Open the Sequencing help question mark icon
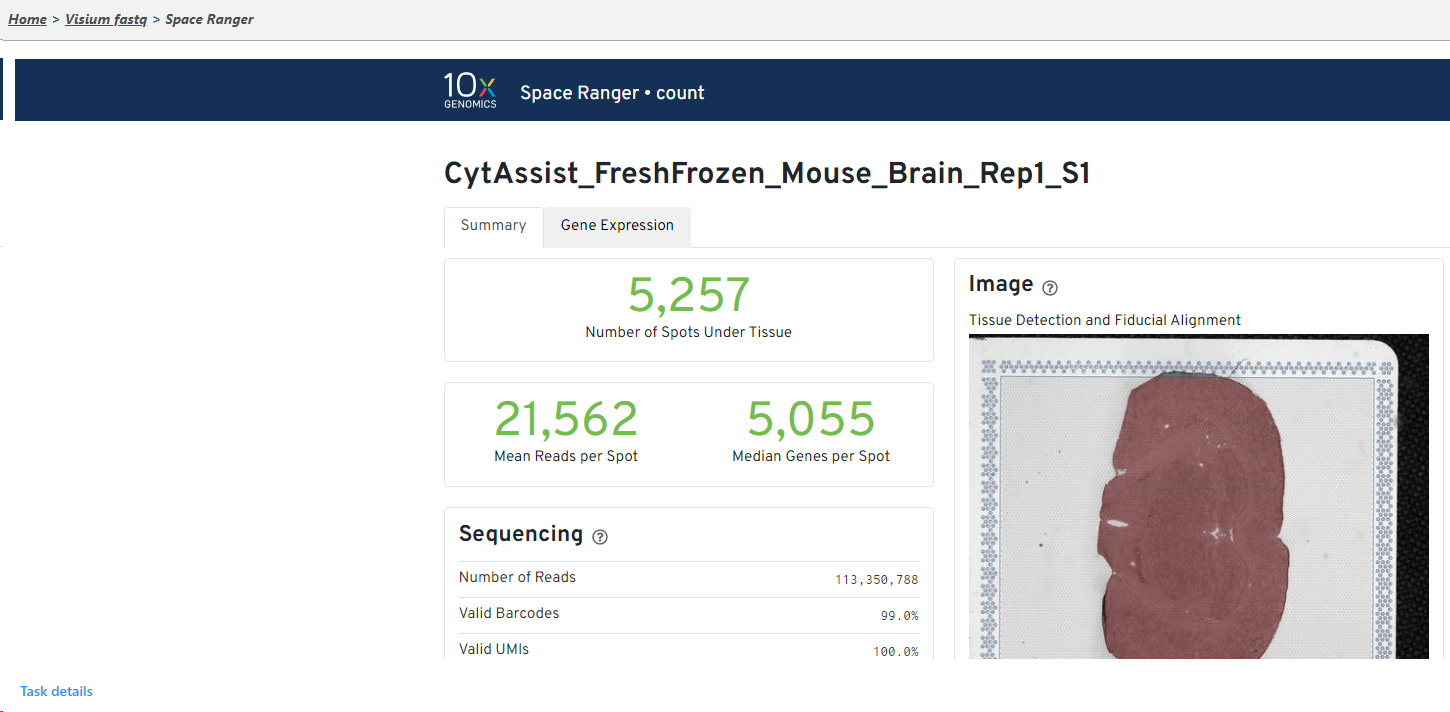The image size is (1450, 712). click(600, 537)
